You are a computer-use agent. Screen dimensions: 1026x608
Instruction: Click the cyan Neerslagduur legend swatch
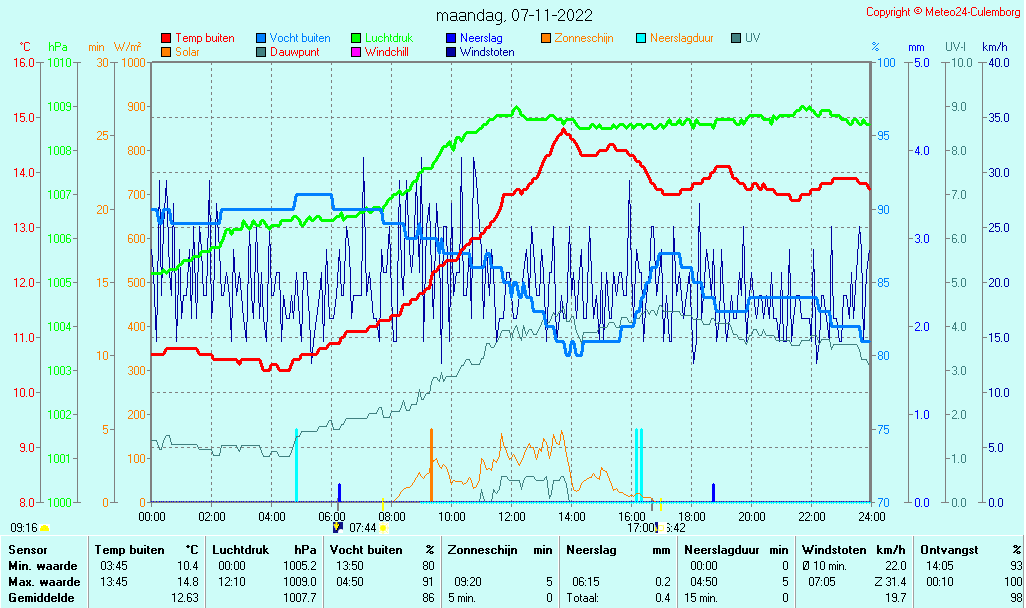[641, 39]
